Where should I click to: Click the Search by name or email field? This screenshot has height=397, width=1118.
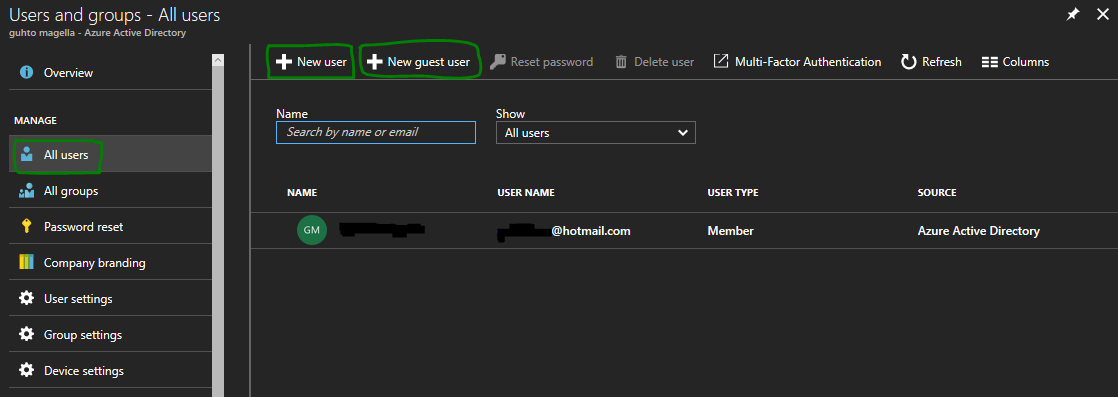tap(376, 133)
